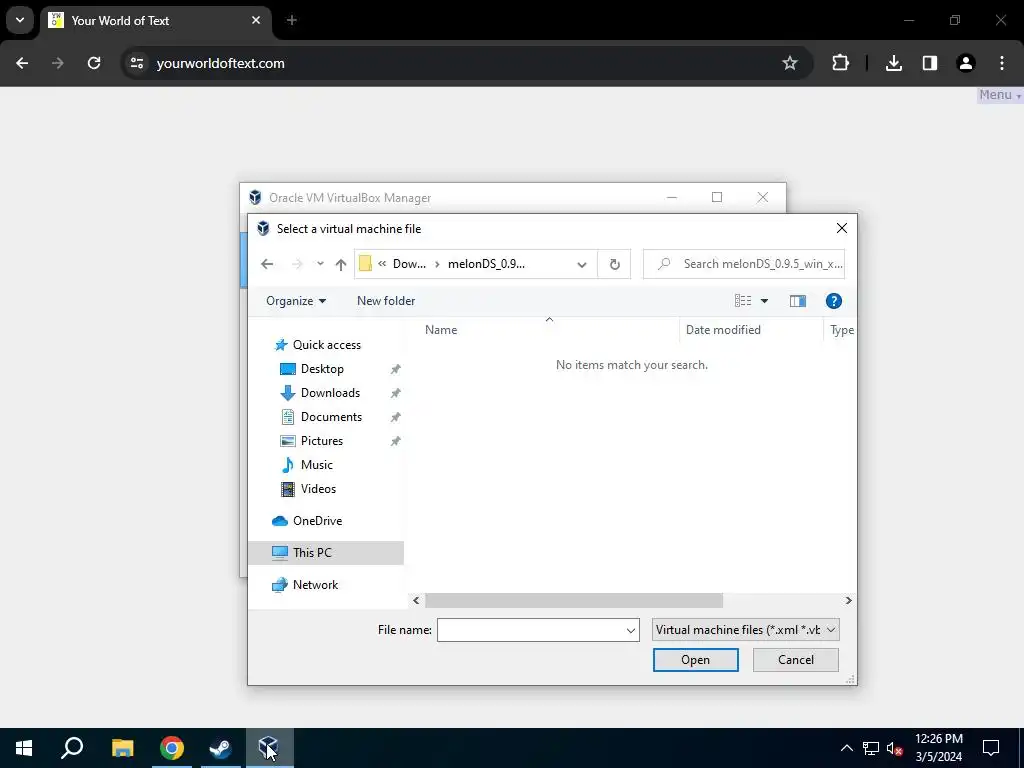Select Network in navigation pane
Screen dimensions: 1024x768
pyautogui.click(x=315, y=584)
